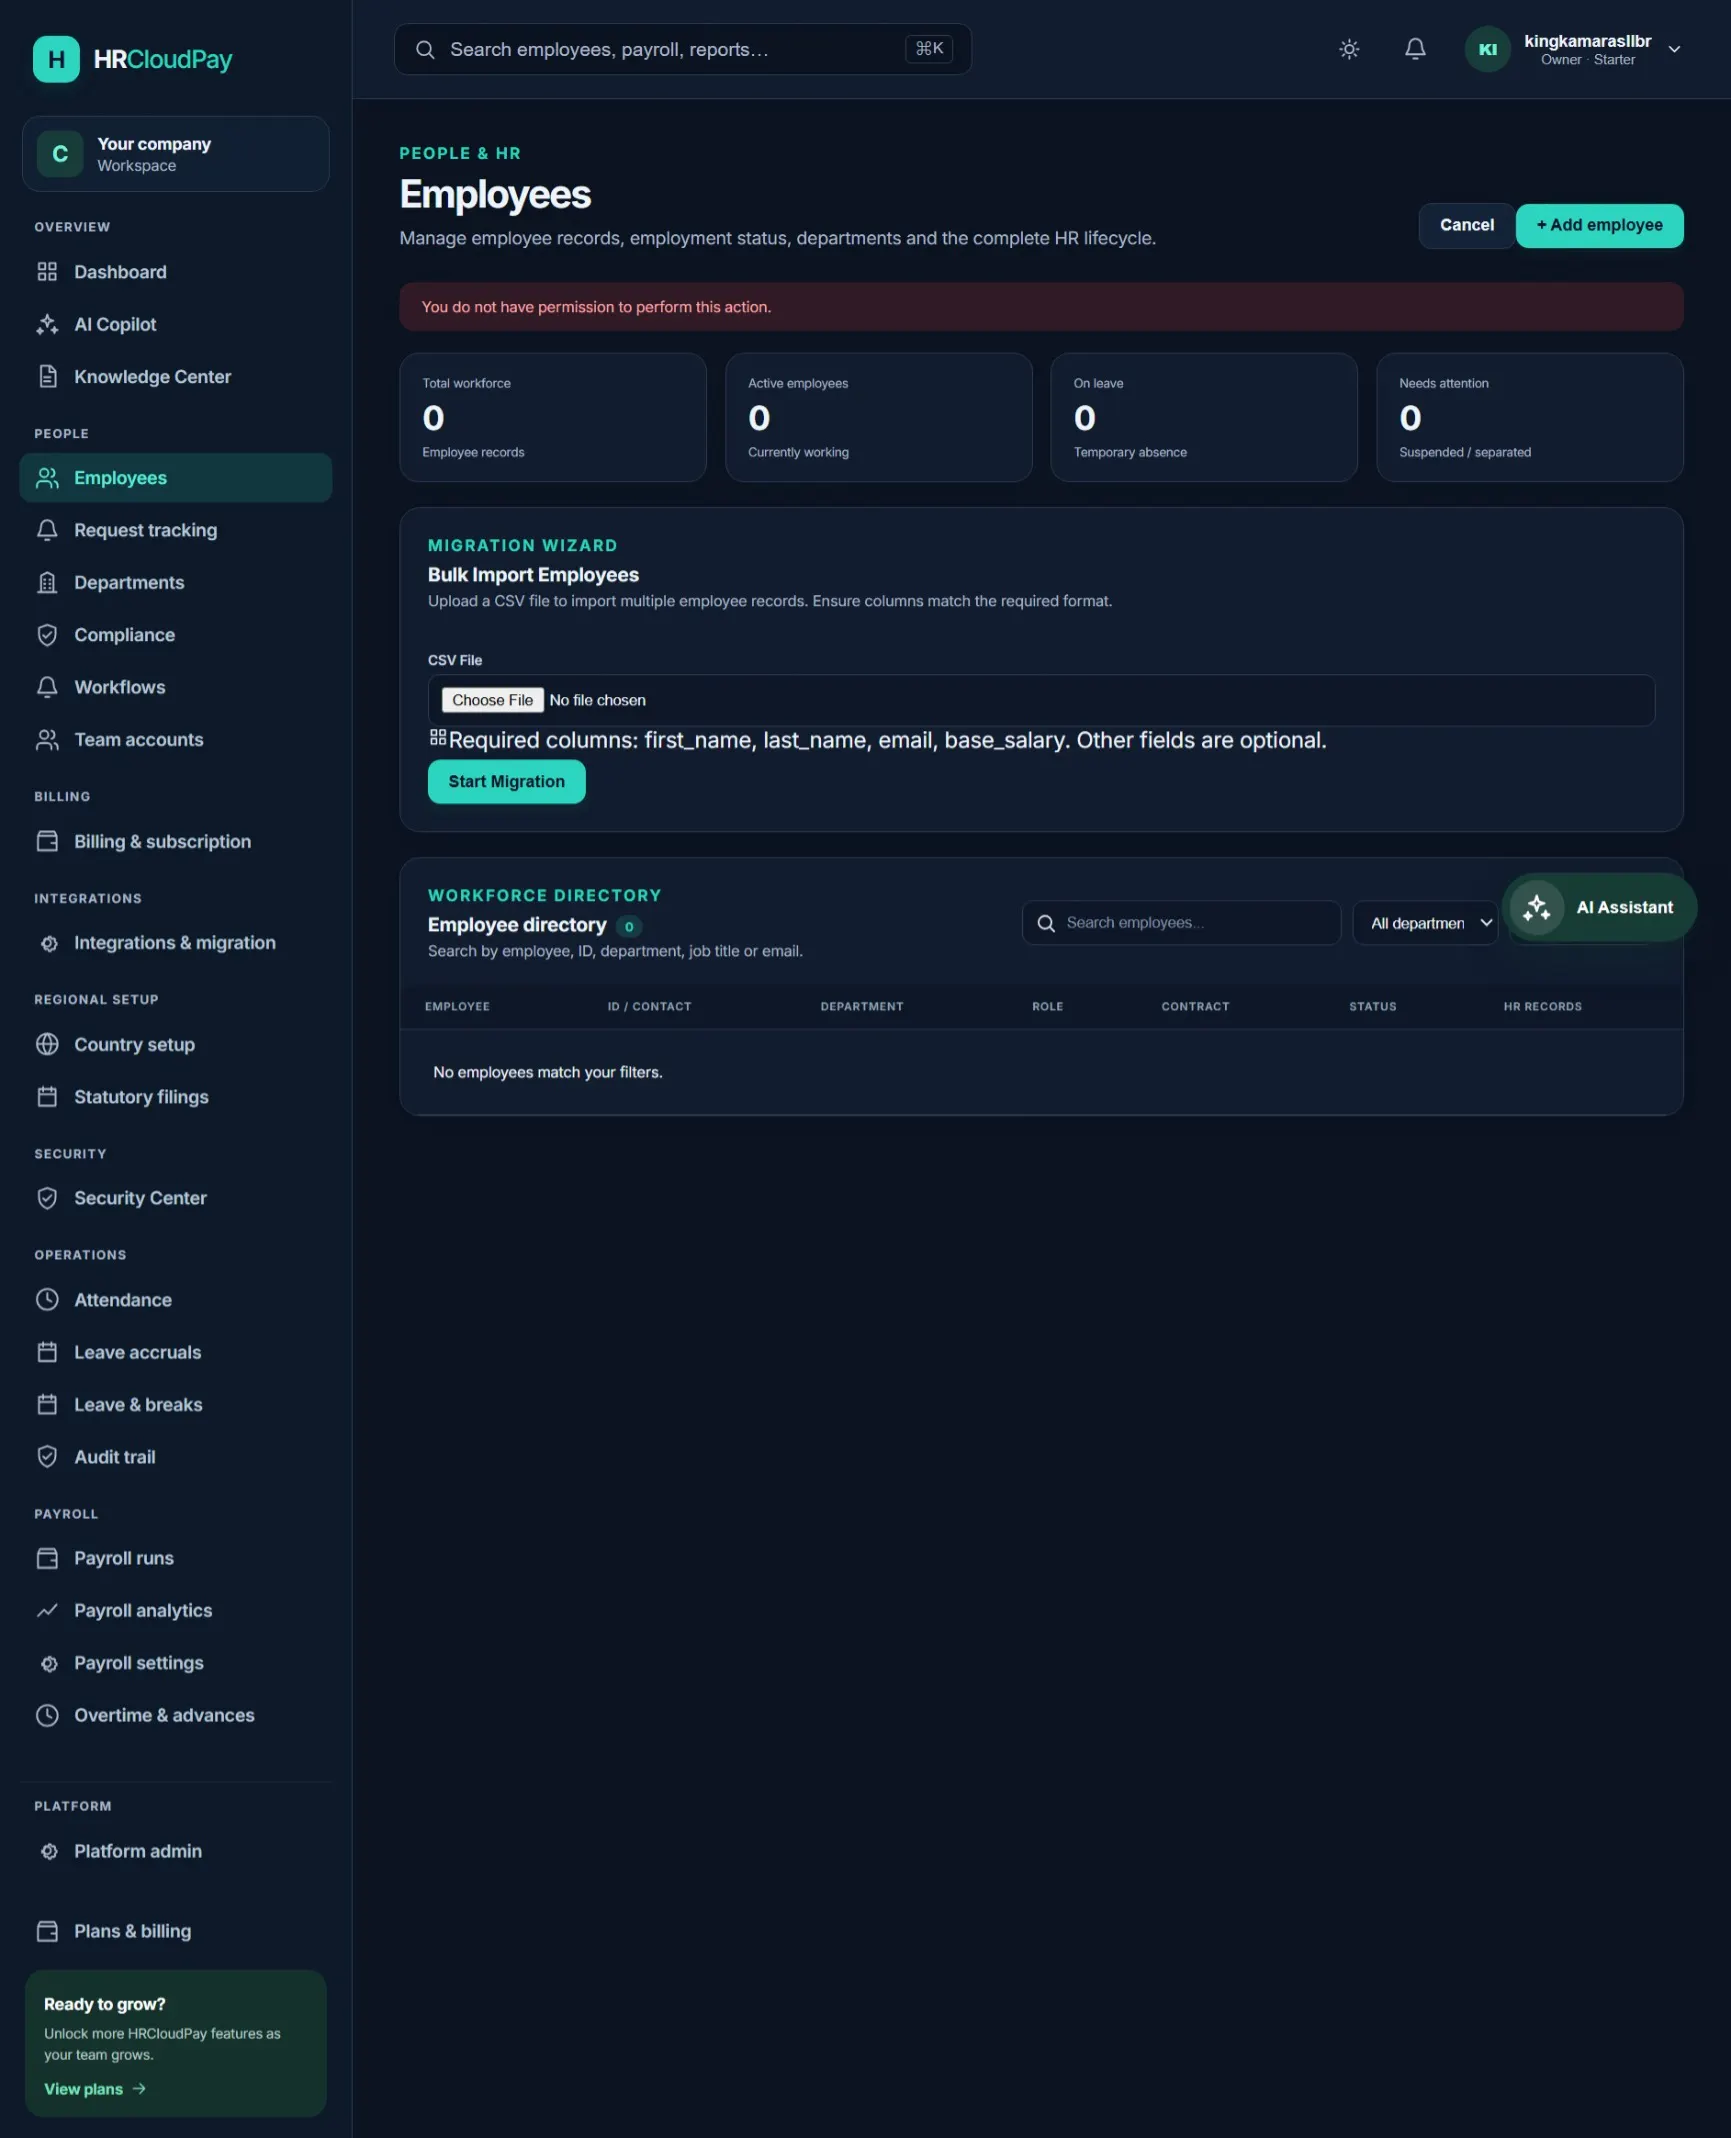This screenshot has height=2138, width=1731.
Task: Click the AI Copilot sparkle icon in the sidebar
Action: [x=47, y=324]
